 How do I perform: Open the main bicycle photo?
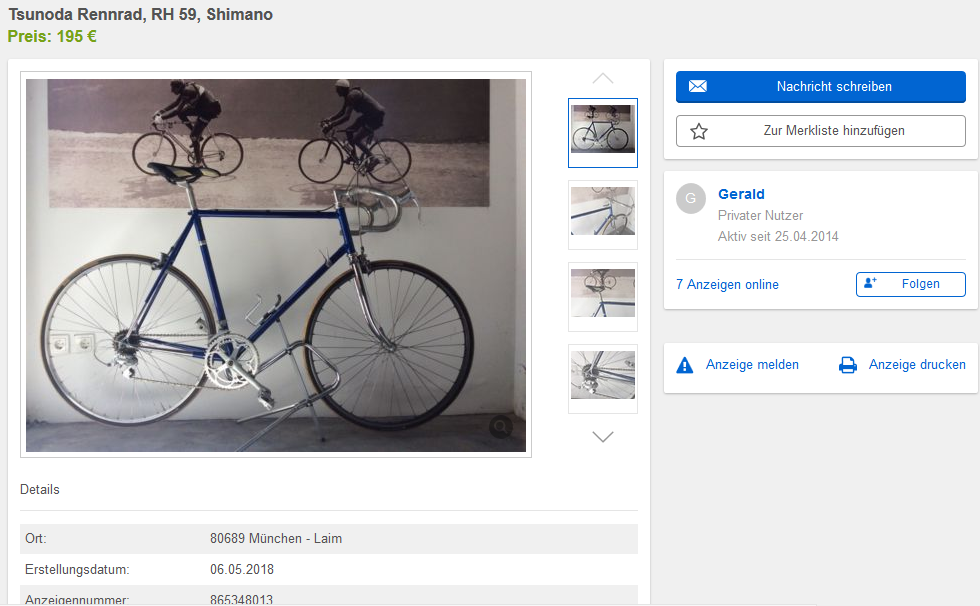click(x=275, y=265)
